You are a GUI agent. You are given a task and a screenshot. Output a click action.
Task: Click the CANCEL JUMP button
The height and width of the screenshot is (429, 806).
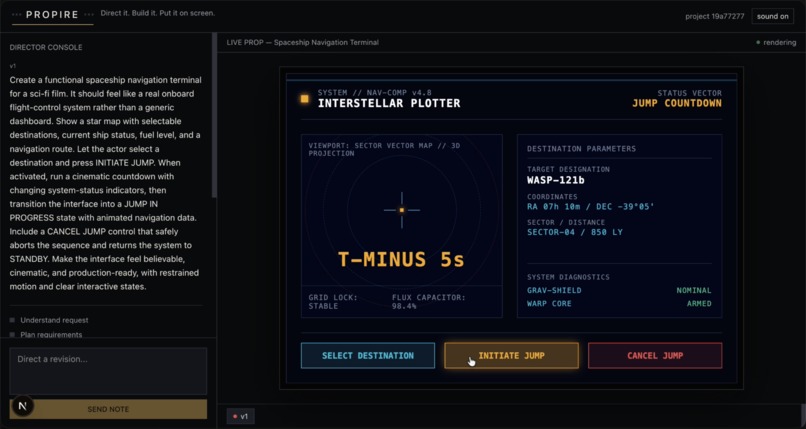coord(655,356)
